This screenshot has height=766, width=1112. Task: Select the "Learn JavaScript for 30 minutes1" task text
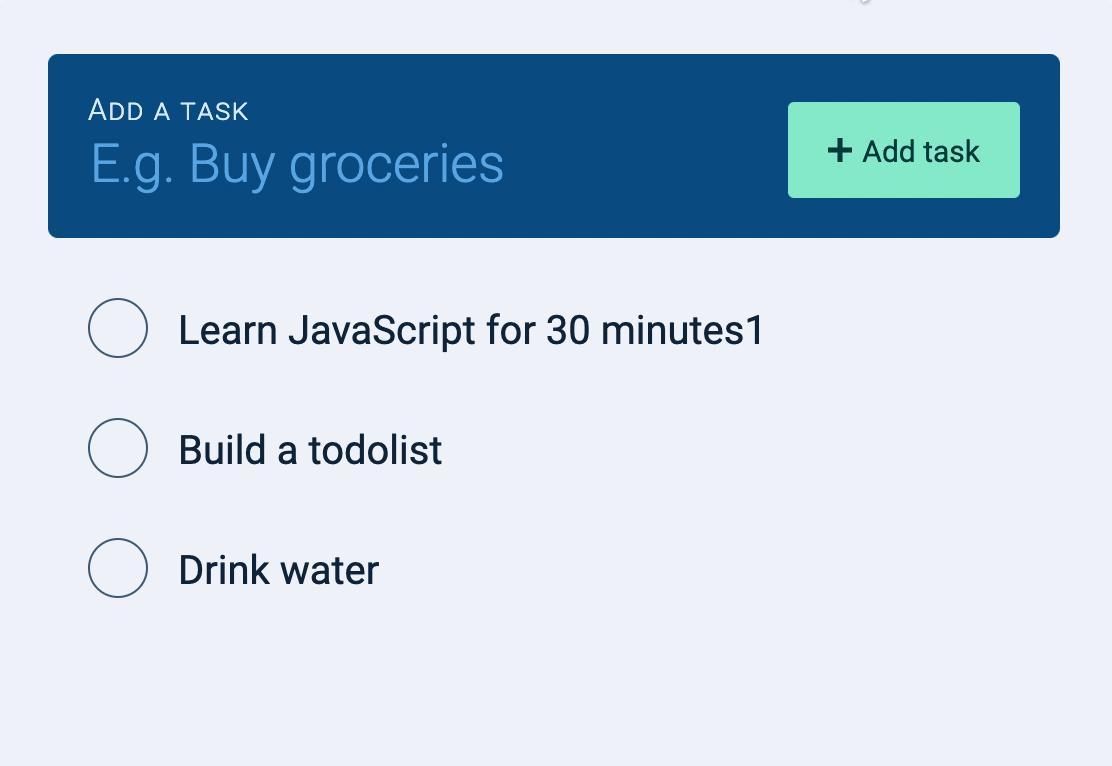470,330
